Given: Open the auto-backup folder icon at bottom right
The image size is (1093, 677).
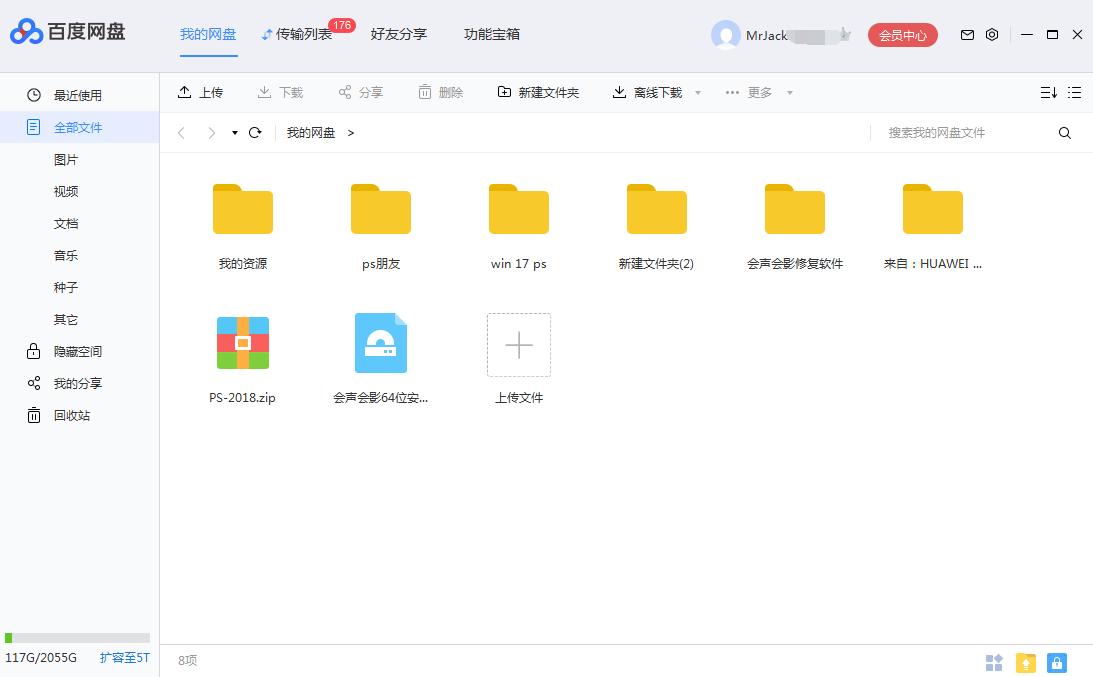Looking at the screenshot, I should [x=1025, y=662].
